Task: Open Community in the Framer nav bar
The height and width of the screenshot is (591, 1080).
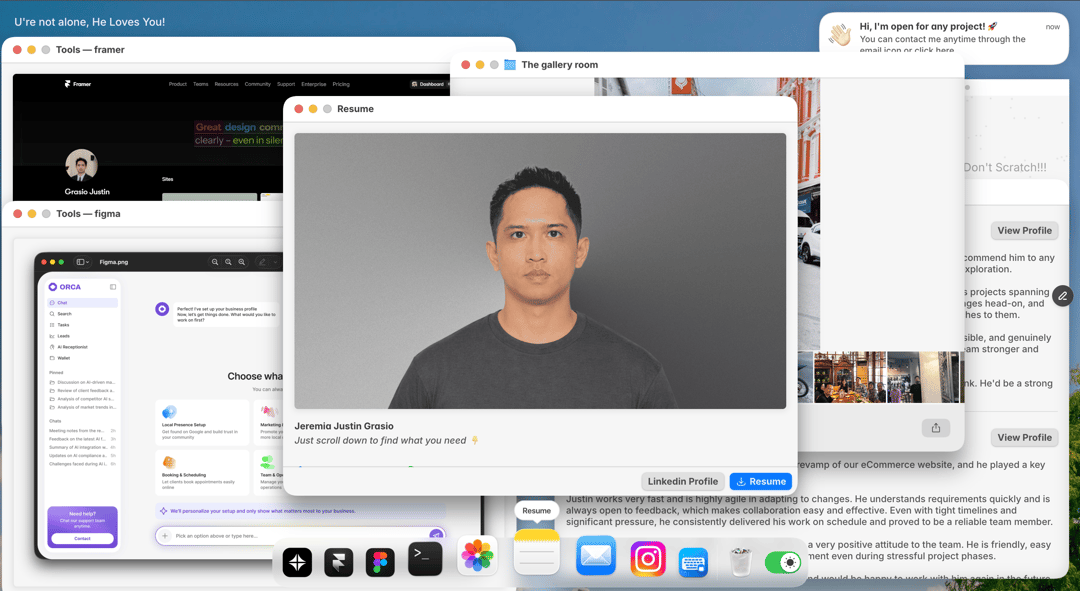Action: tap(258, 84)
